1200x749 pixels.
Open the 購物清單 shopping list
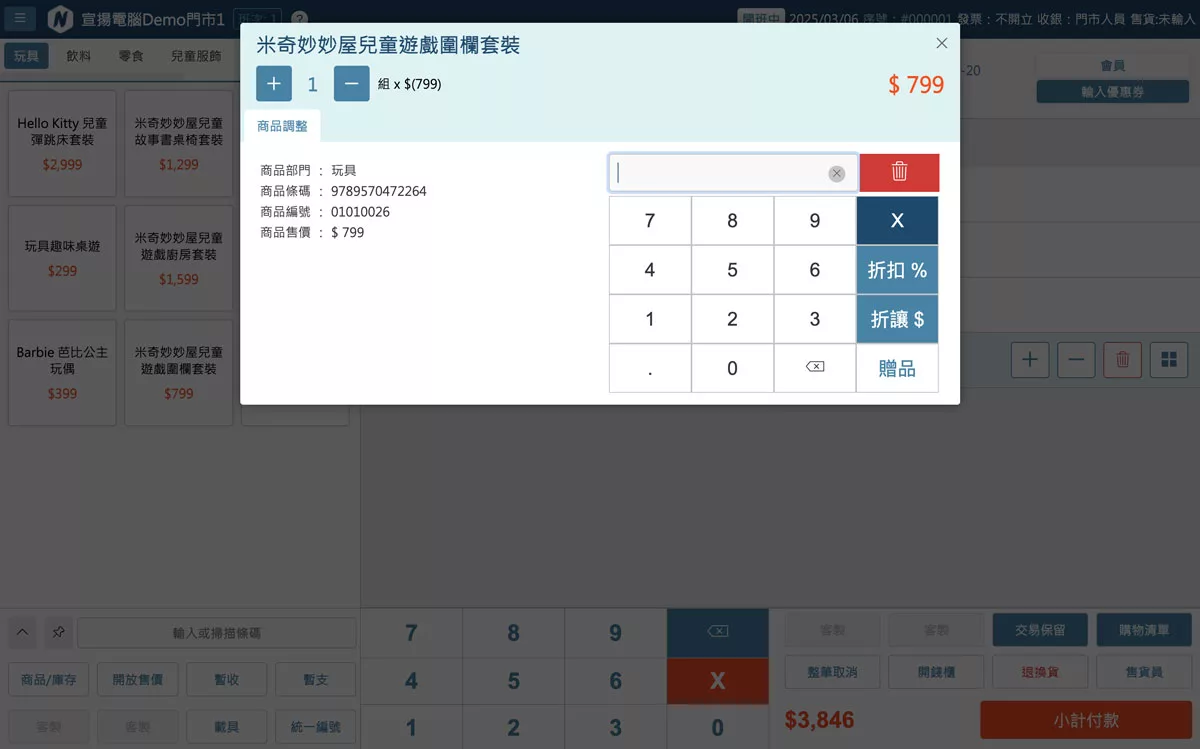coord(1145,630)
